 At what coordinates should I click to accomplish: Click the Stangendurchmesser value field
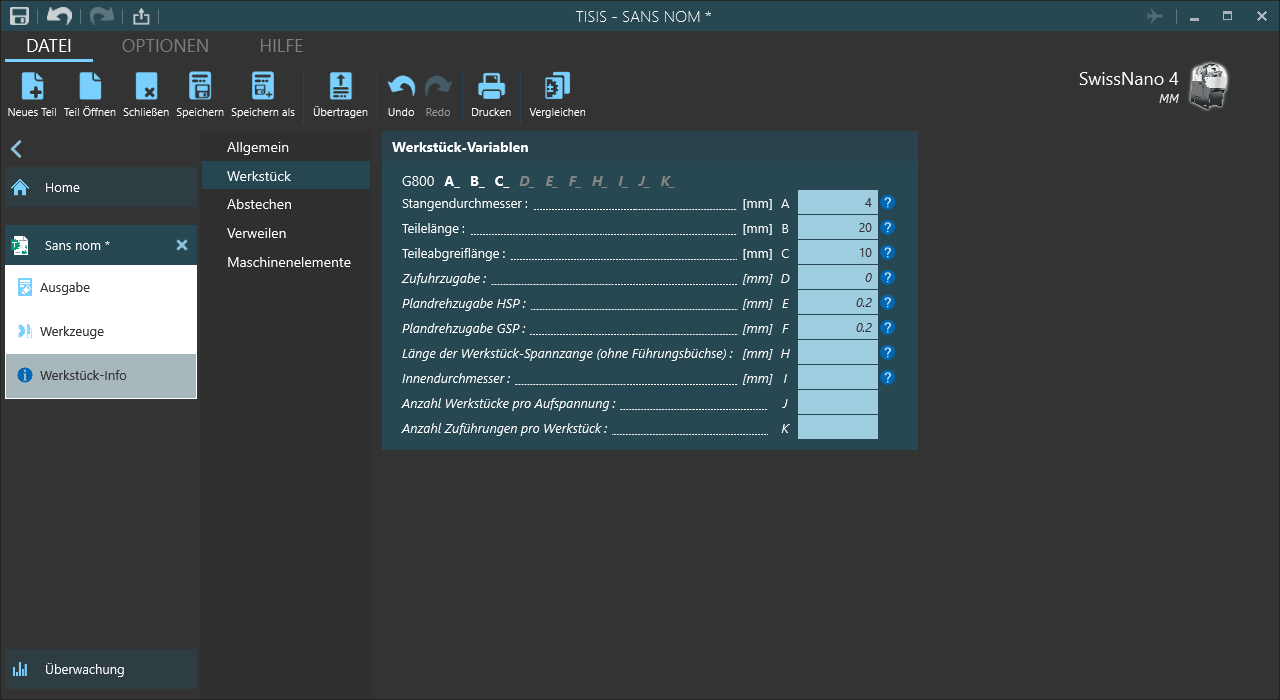837,203
